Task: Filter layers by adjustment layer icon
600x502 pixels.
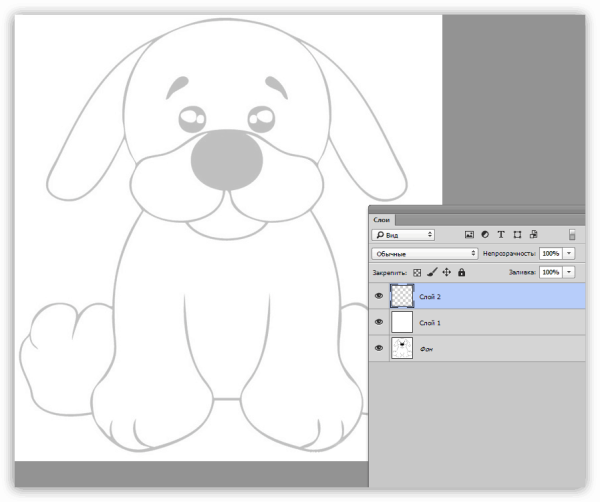Action: [x=484, y=235]
